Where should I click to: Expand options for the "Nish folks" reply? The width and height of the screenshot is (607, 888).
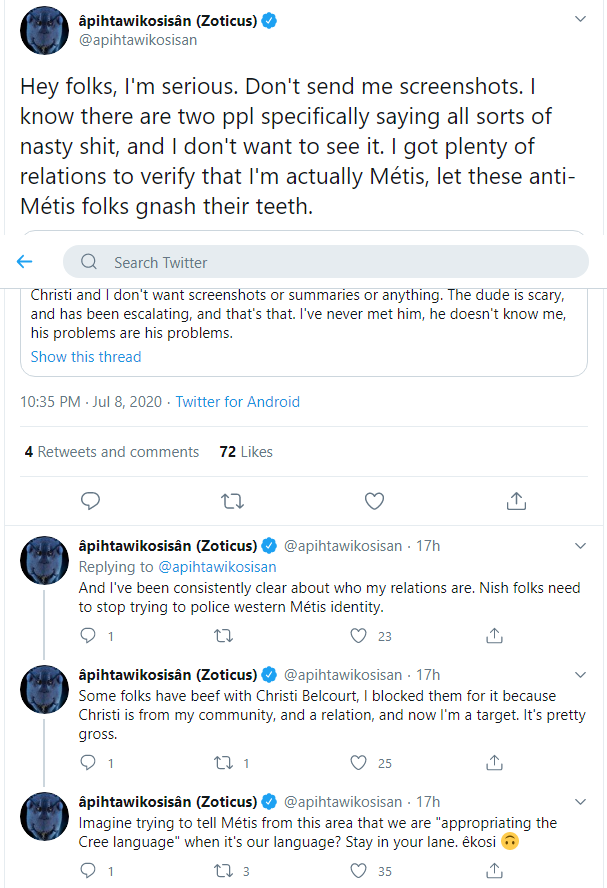pyautogui.click(x=581, y=546)
